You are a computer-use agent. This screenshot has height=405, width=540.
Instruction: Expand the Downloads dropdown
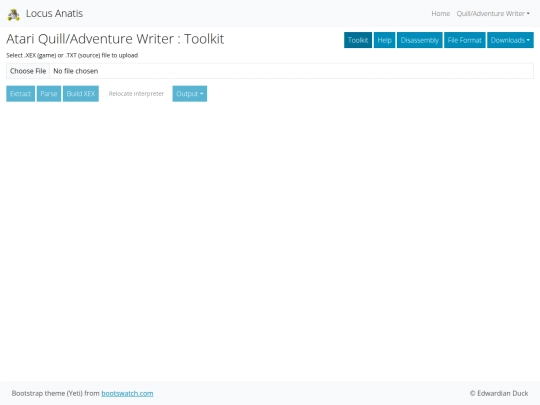(510, 40)
